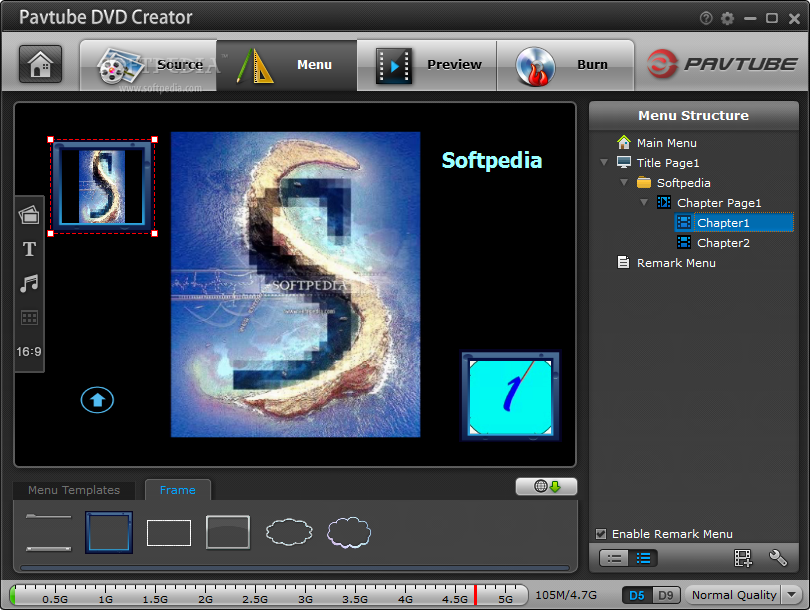Click the Softpedia title text on canvas
This screenshot has width=810, height=610.
point(492,161)
